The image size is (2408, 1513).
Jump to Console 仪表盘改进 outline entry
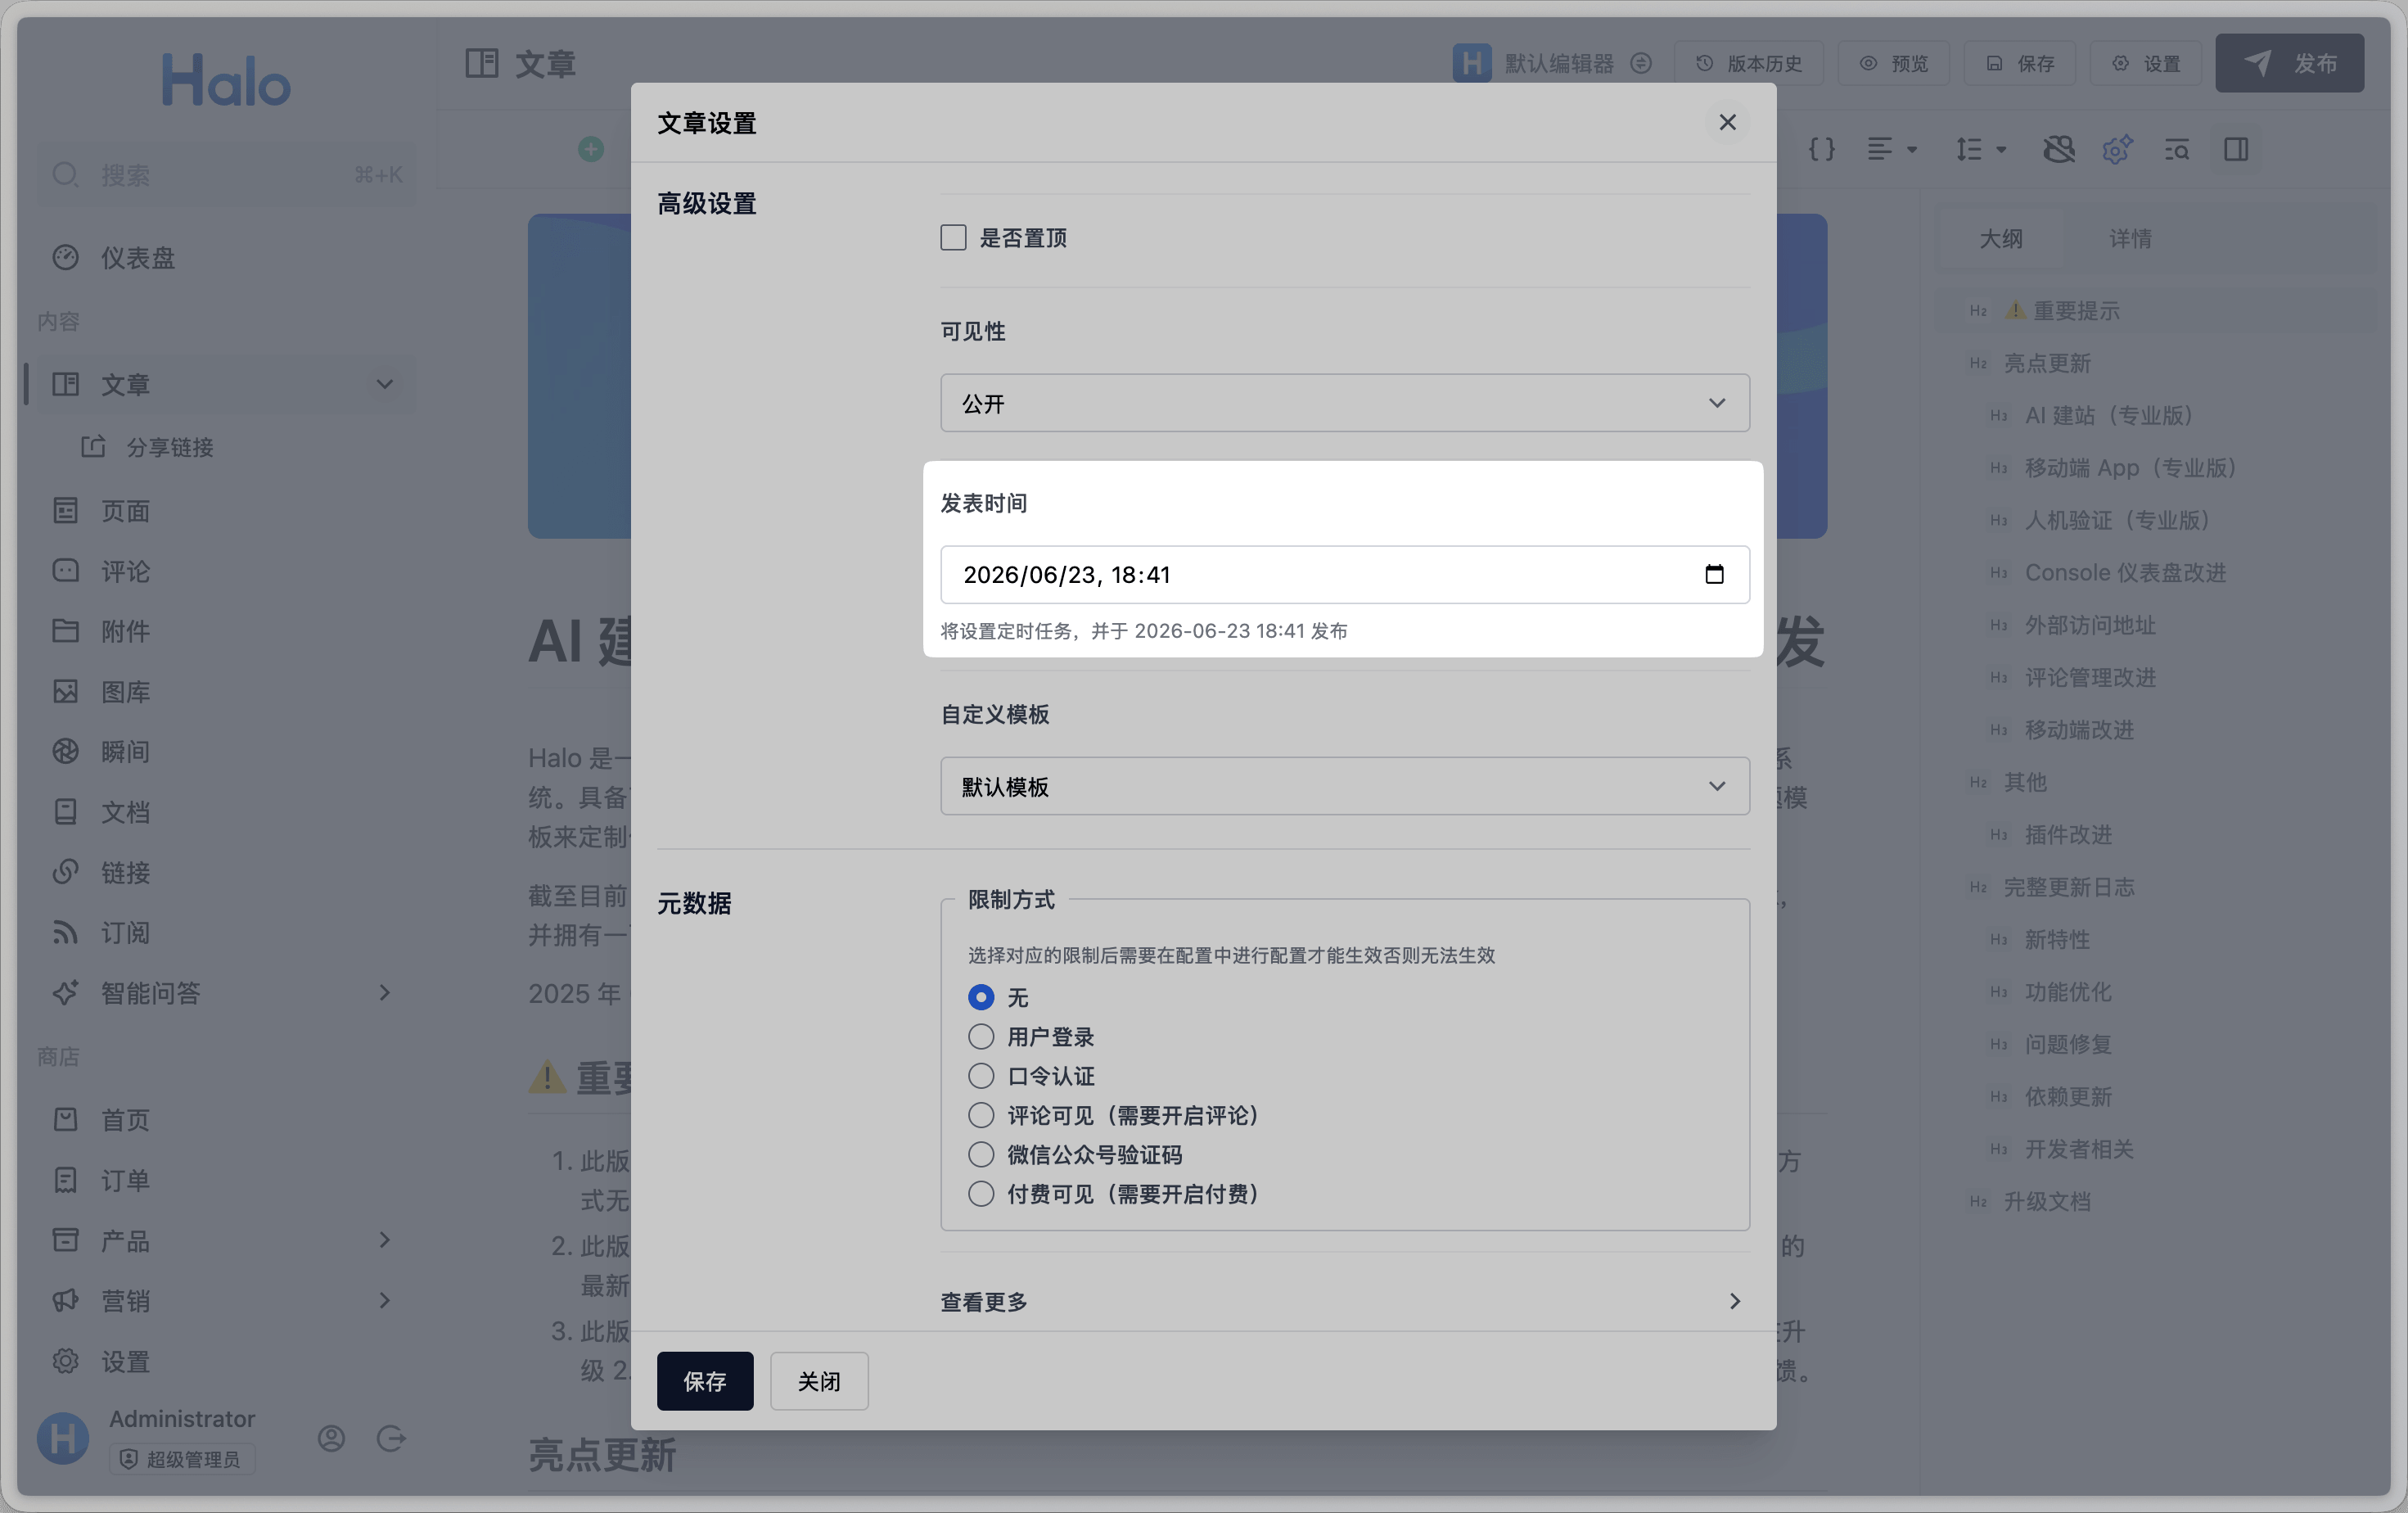[x=2125, y=572]
